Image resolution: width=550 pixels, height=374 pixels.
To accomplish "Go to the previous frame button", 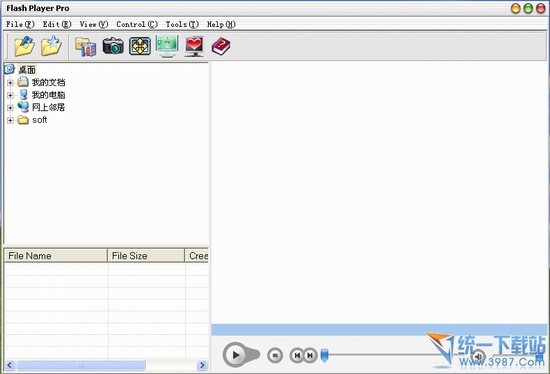I will [x=297, y=355].
